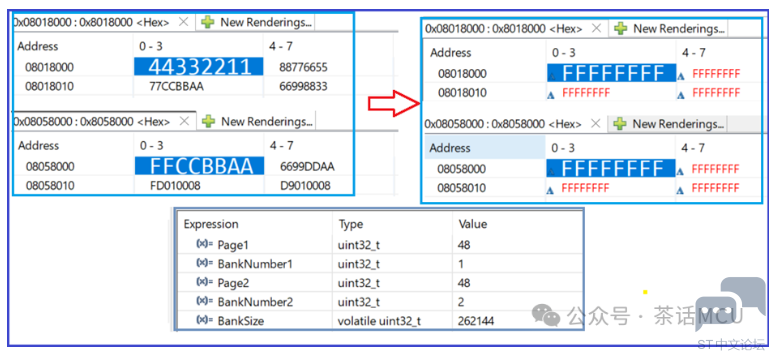Image resolution: width=774 pixels, height=360 pixels.
Task: Click the (x)= icon beside BankSize
Action: click(204, 320)
